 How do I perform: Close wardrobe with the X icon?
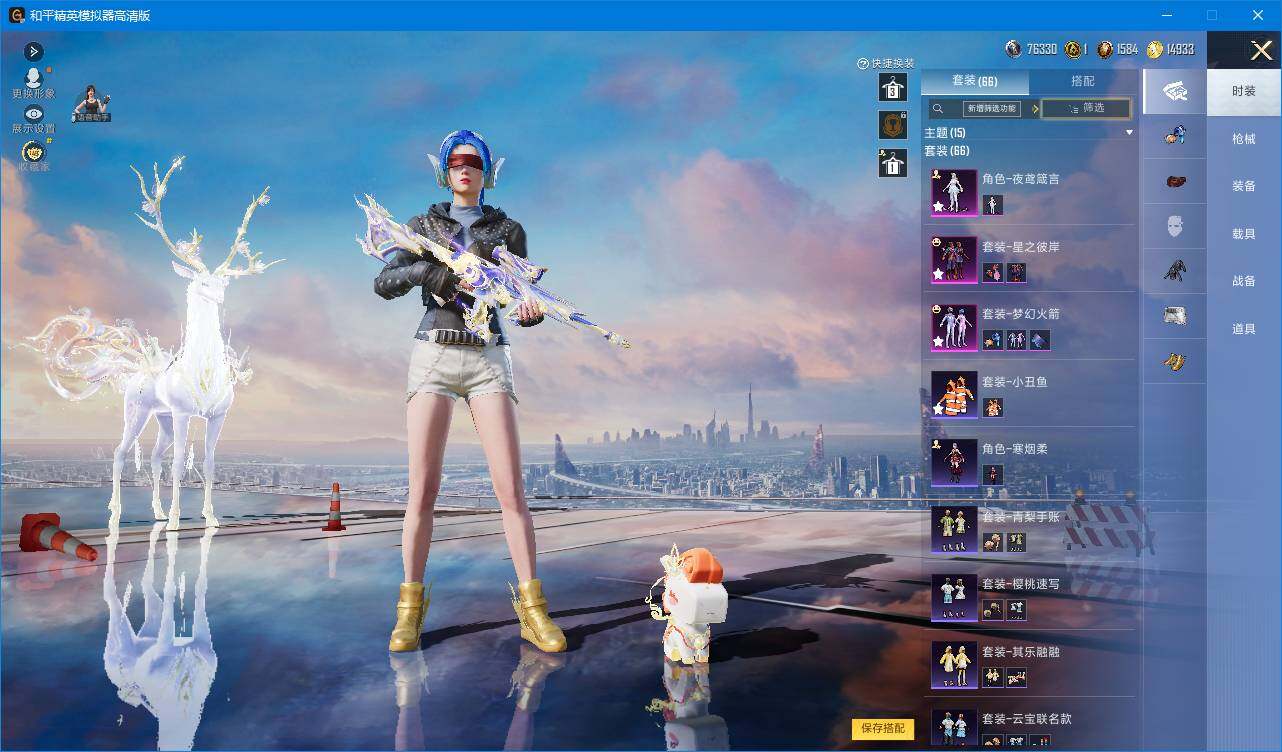pyautogui.click(x=1261, y=49)
